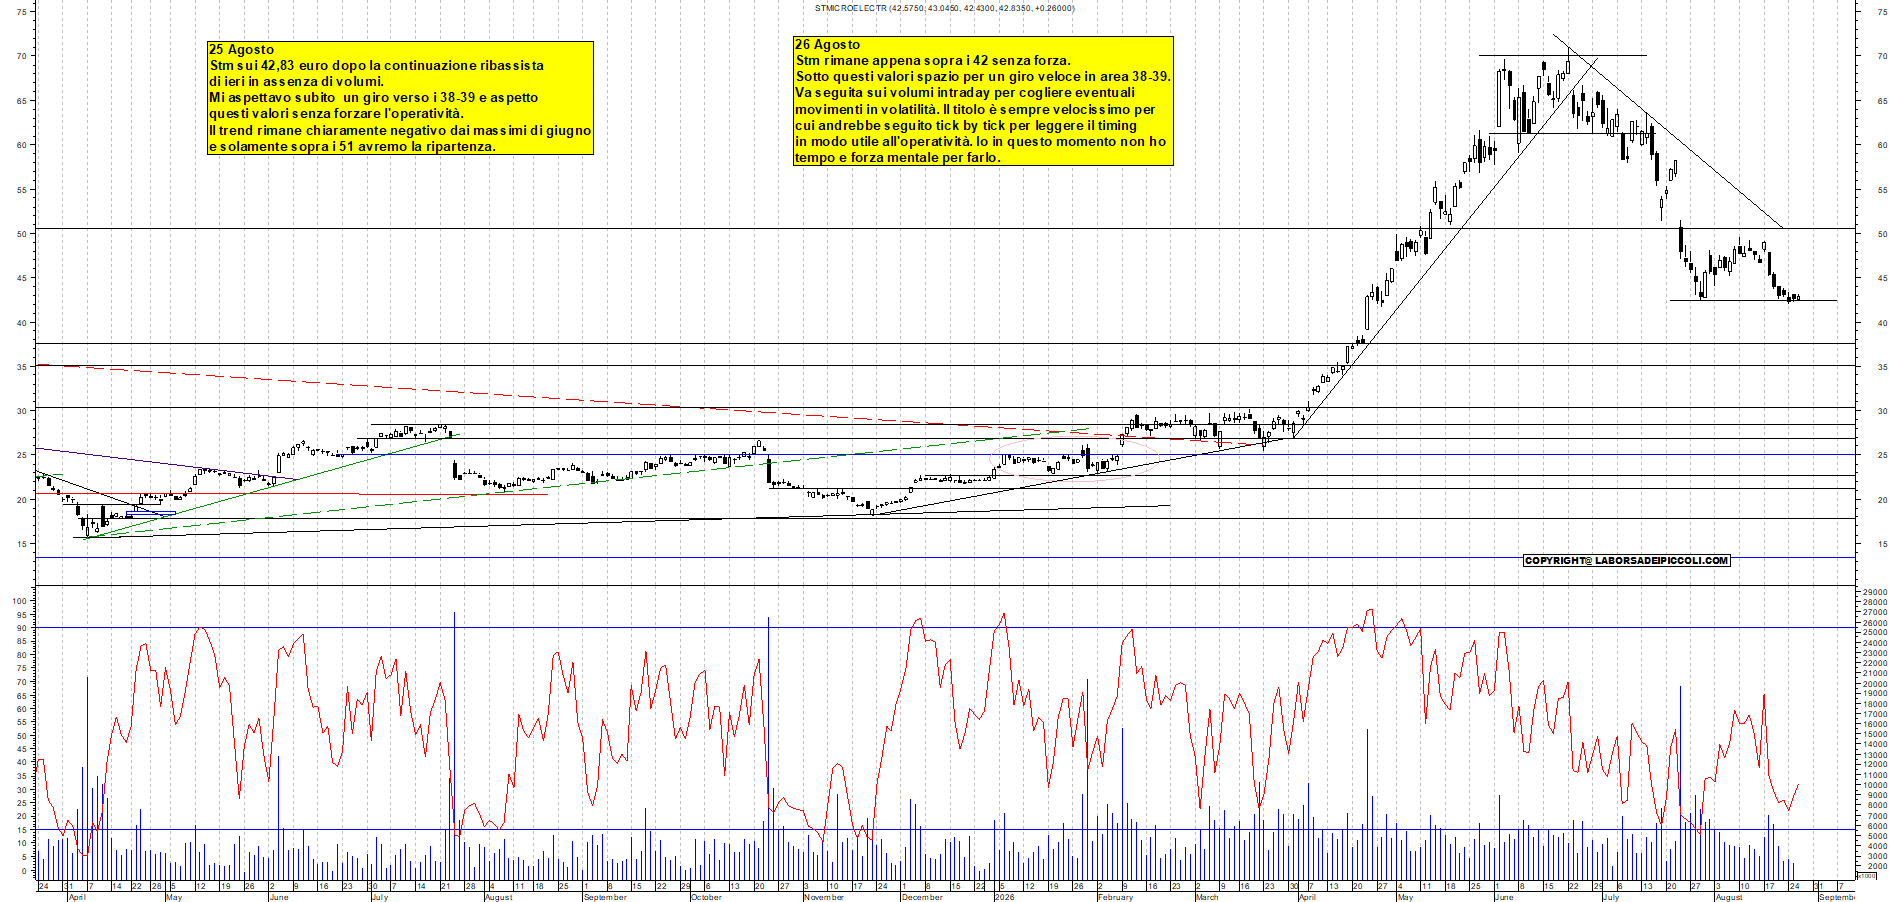The image size is (1890, 902).
Task: Click the line "tempo e forza mentale per farlo."
Action: point(898,157)
